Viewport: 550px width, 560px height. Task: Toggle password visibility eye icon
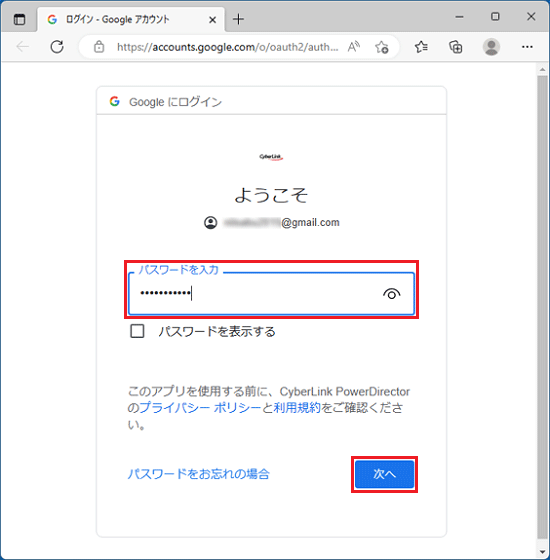tap(391, 294)
